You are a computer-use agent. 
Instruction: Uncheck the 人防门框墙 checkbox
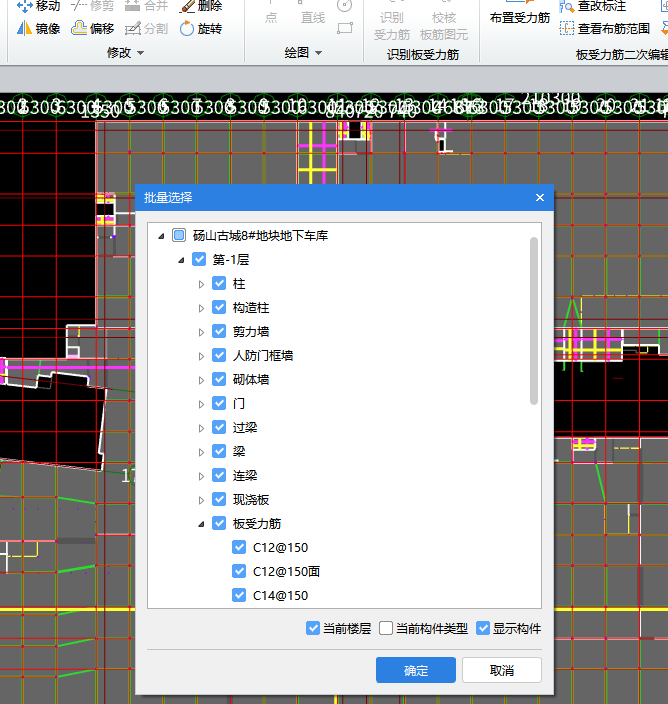point(219,355)
